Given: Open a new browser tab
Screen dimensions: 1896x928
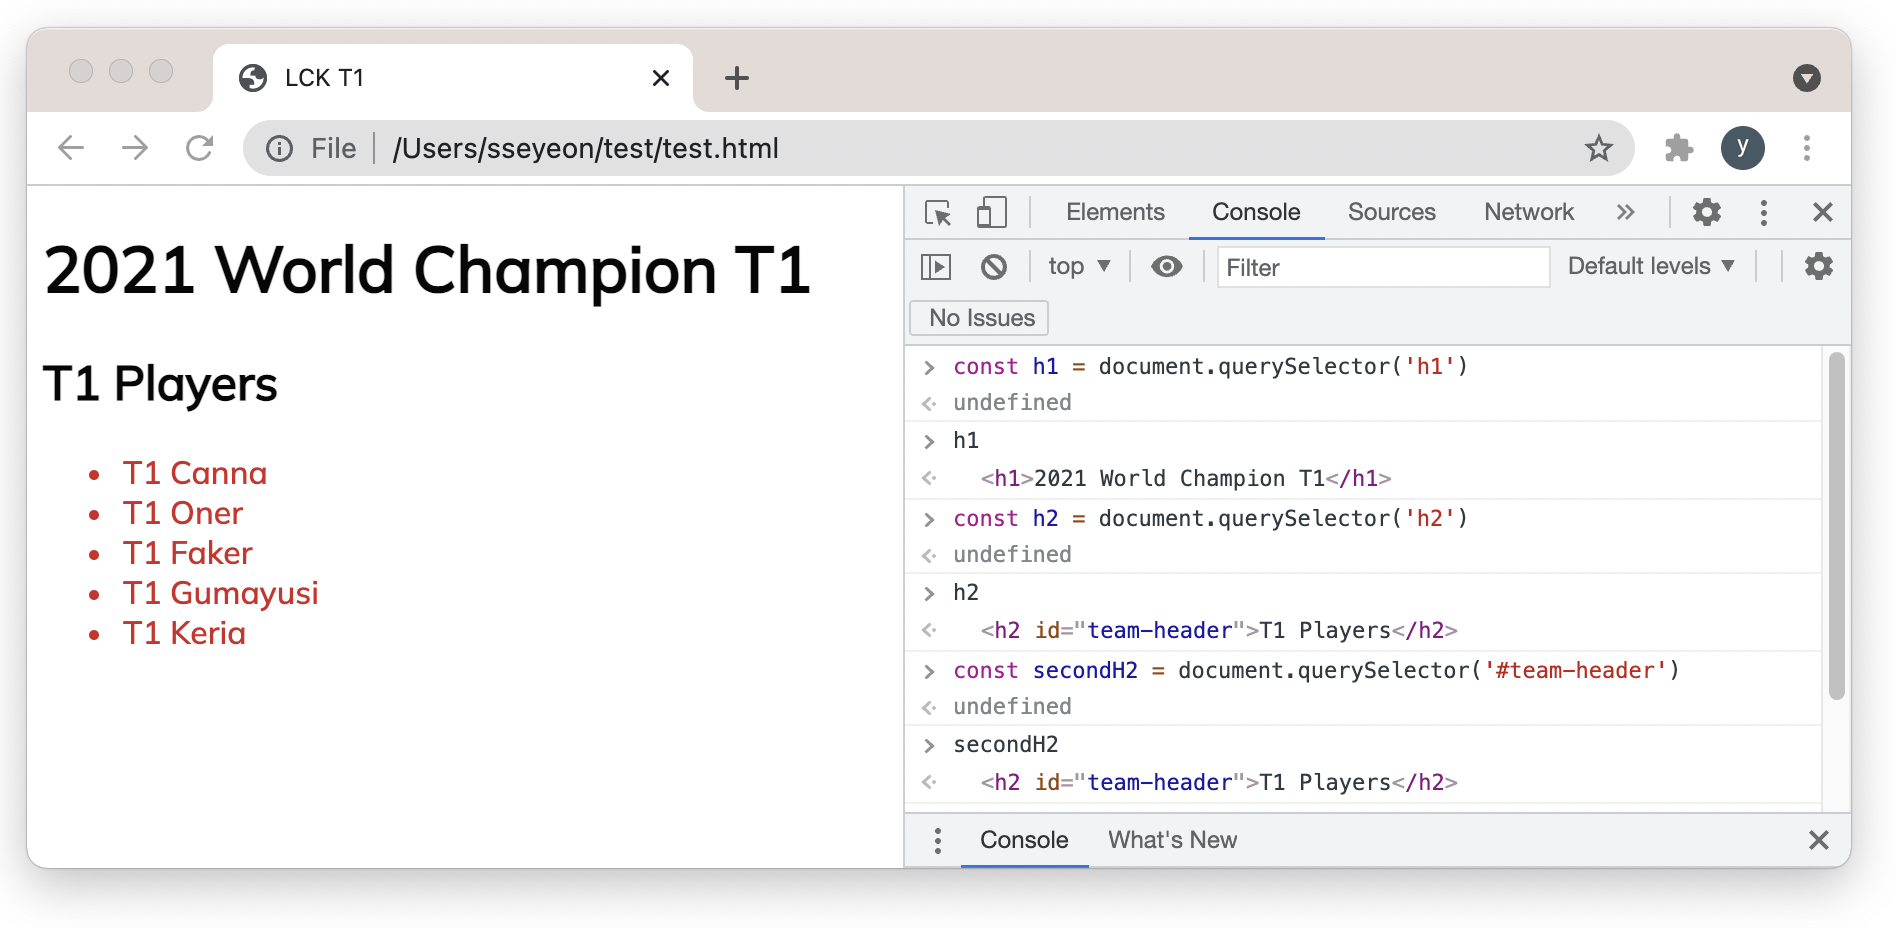Looking at the screenshot, I should (x=737, y=78).
